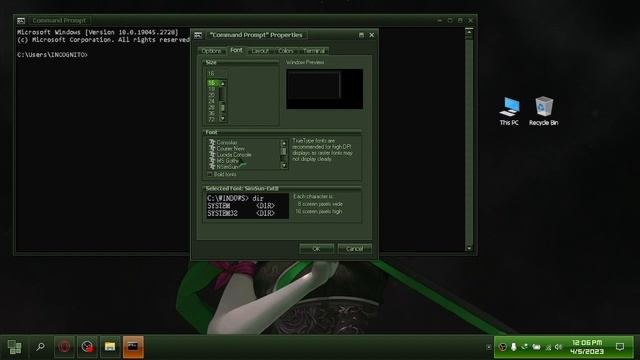Select font size 18 in list
Viewport: 640px width, 360px height.
[x=213, y=89]
